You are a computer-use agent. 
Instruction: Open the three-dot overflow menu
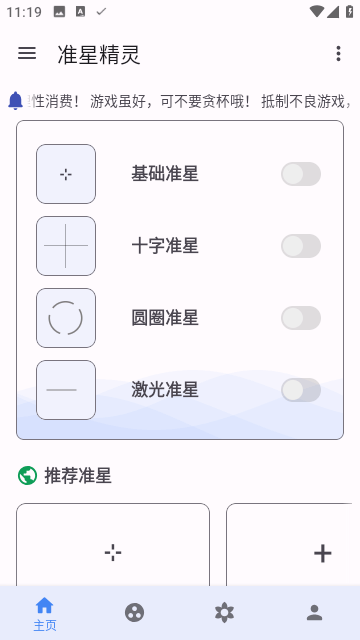[338, 53]
